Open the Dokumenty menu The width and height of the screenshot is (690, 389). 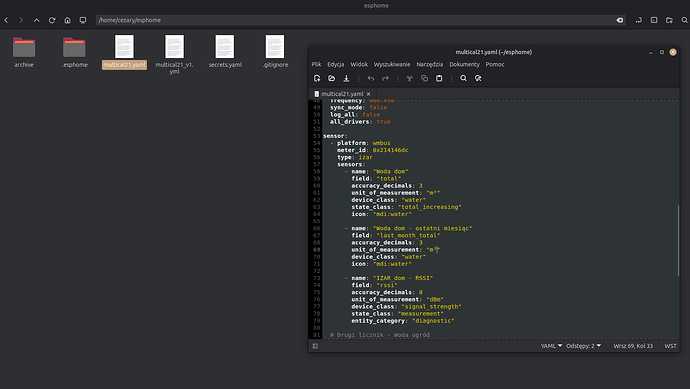[464, 64]
